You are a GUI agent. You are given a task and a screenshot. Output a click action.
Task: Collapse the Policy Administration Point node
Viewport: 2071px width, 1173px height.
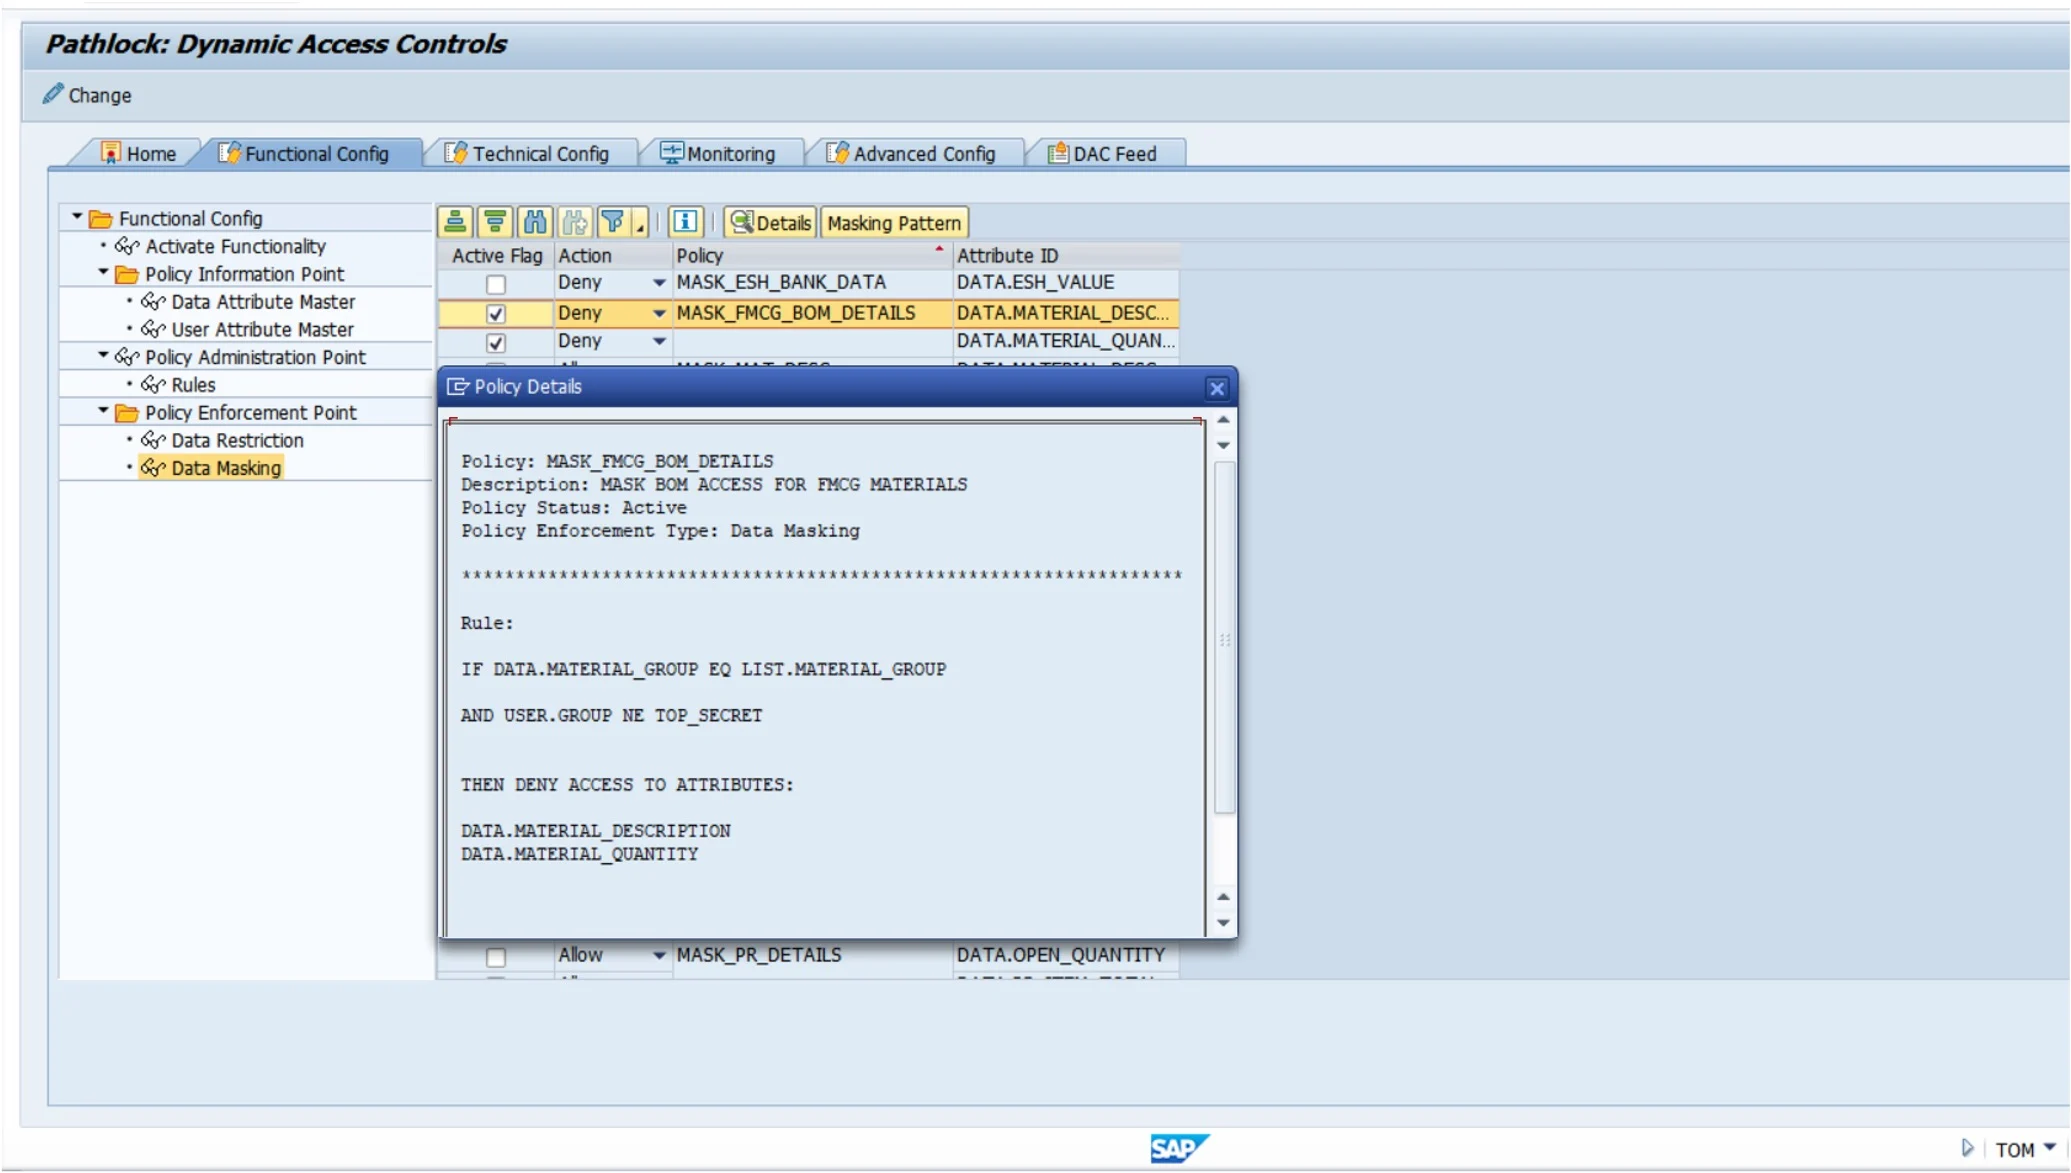103,355
